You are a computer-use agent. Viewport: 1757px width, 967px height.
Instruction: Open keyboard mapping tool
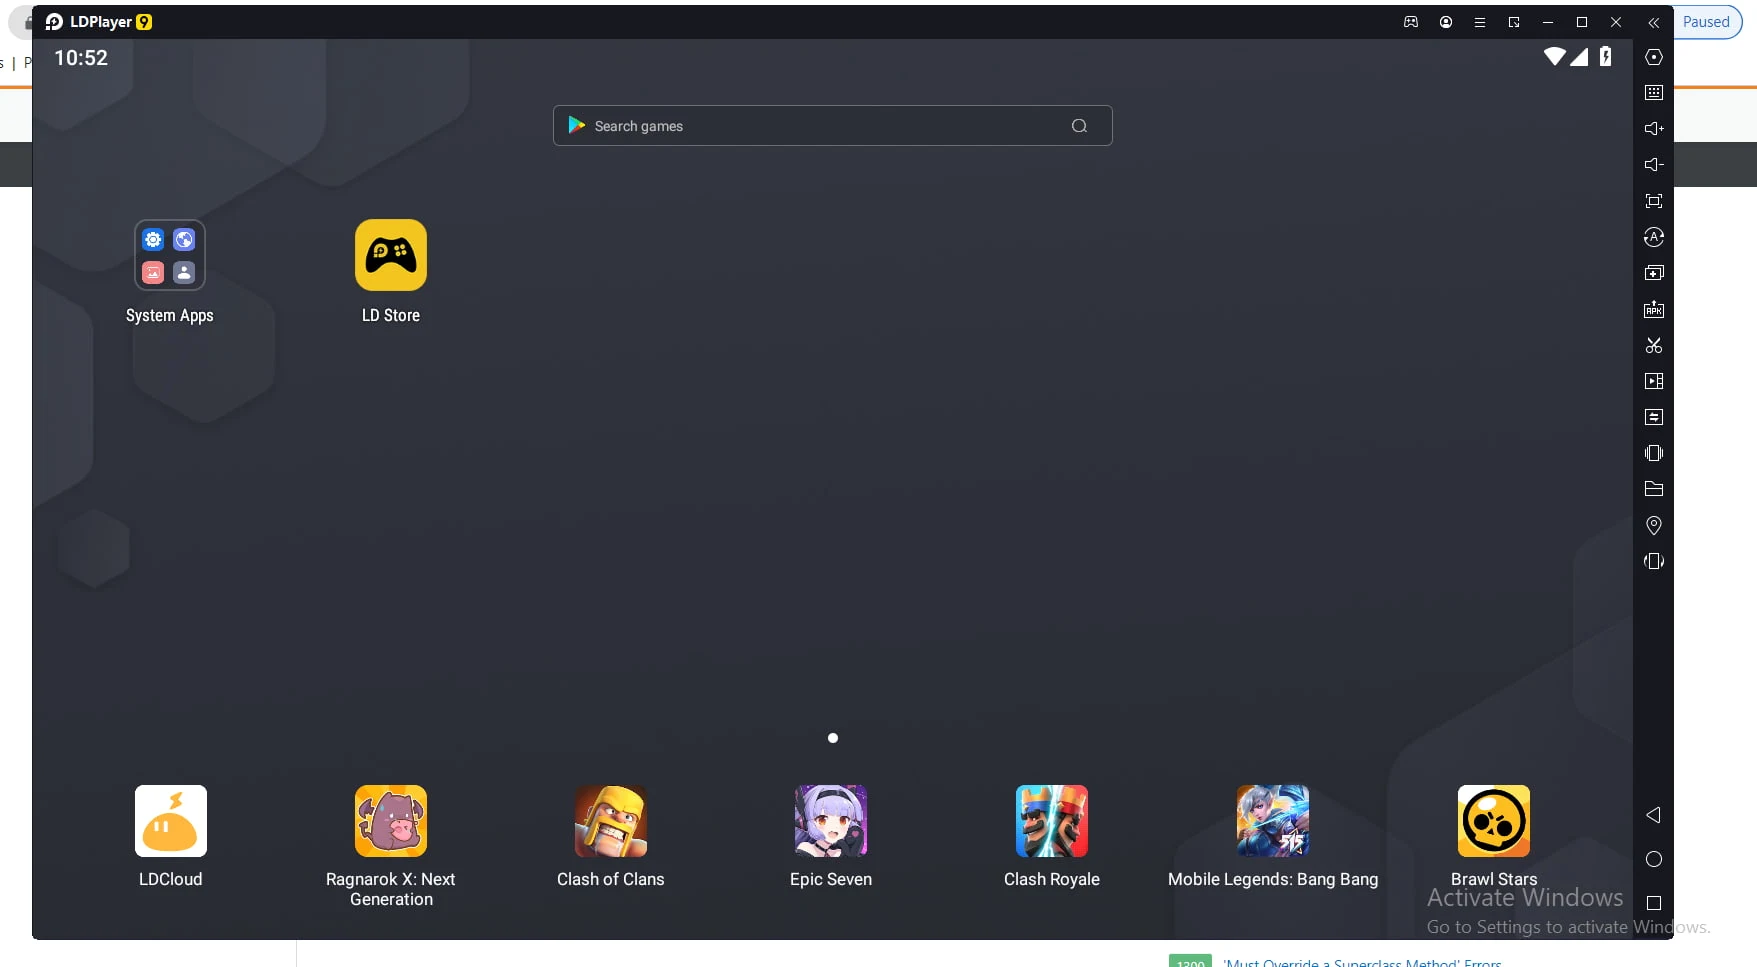1654,93
